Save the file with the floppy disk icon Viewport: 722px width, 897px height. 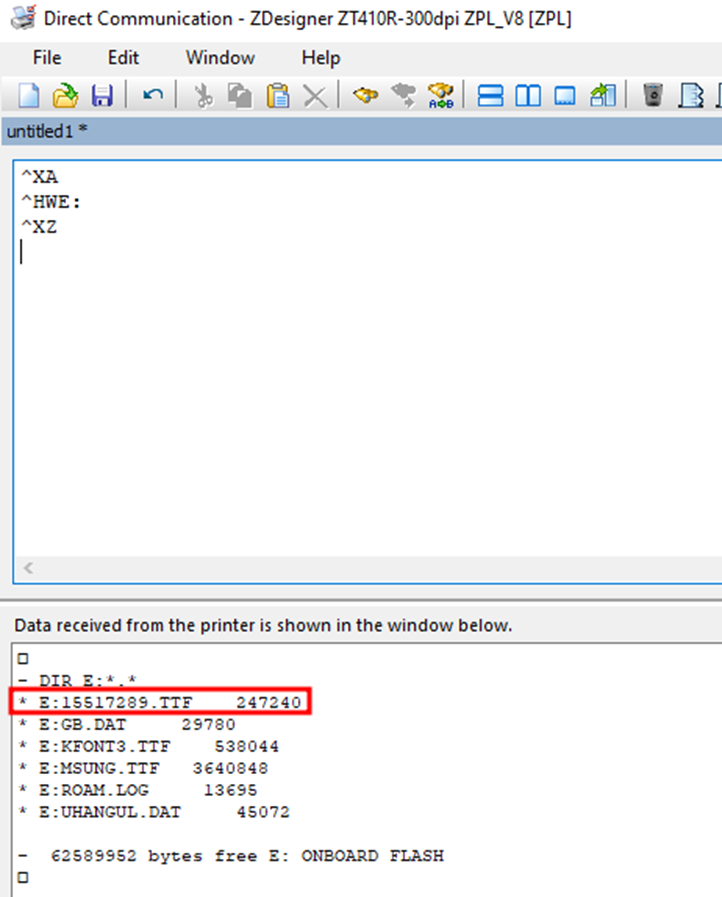102,95
